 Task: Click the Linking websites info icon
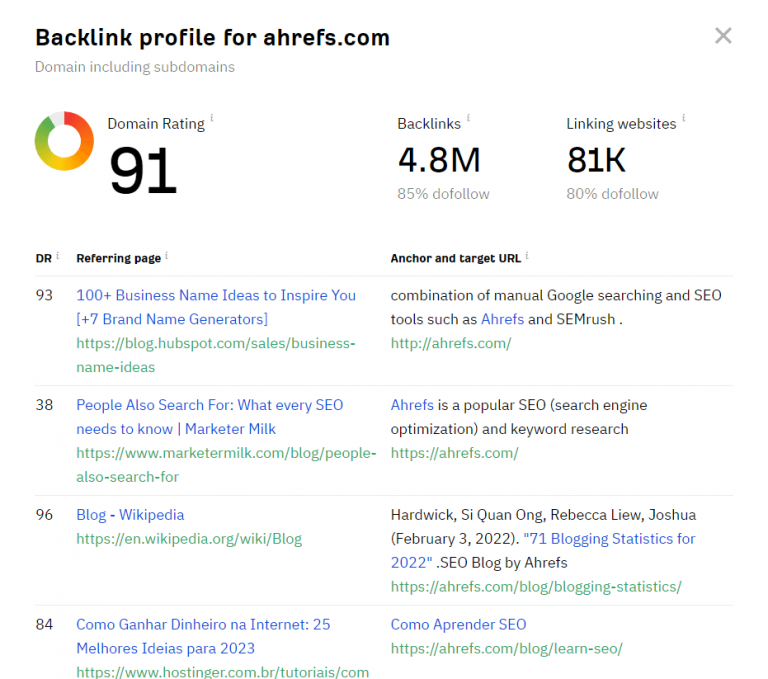683,118
